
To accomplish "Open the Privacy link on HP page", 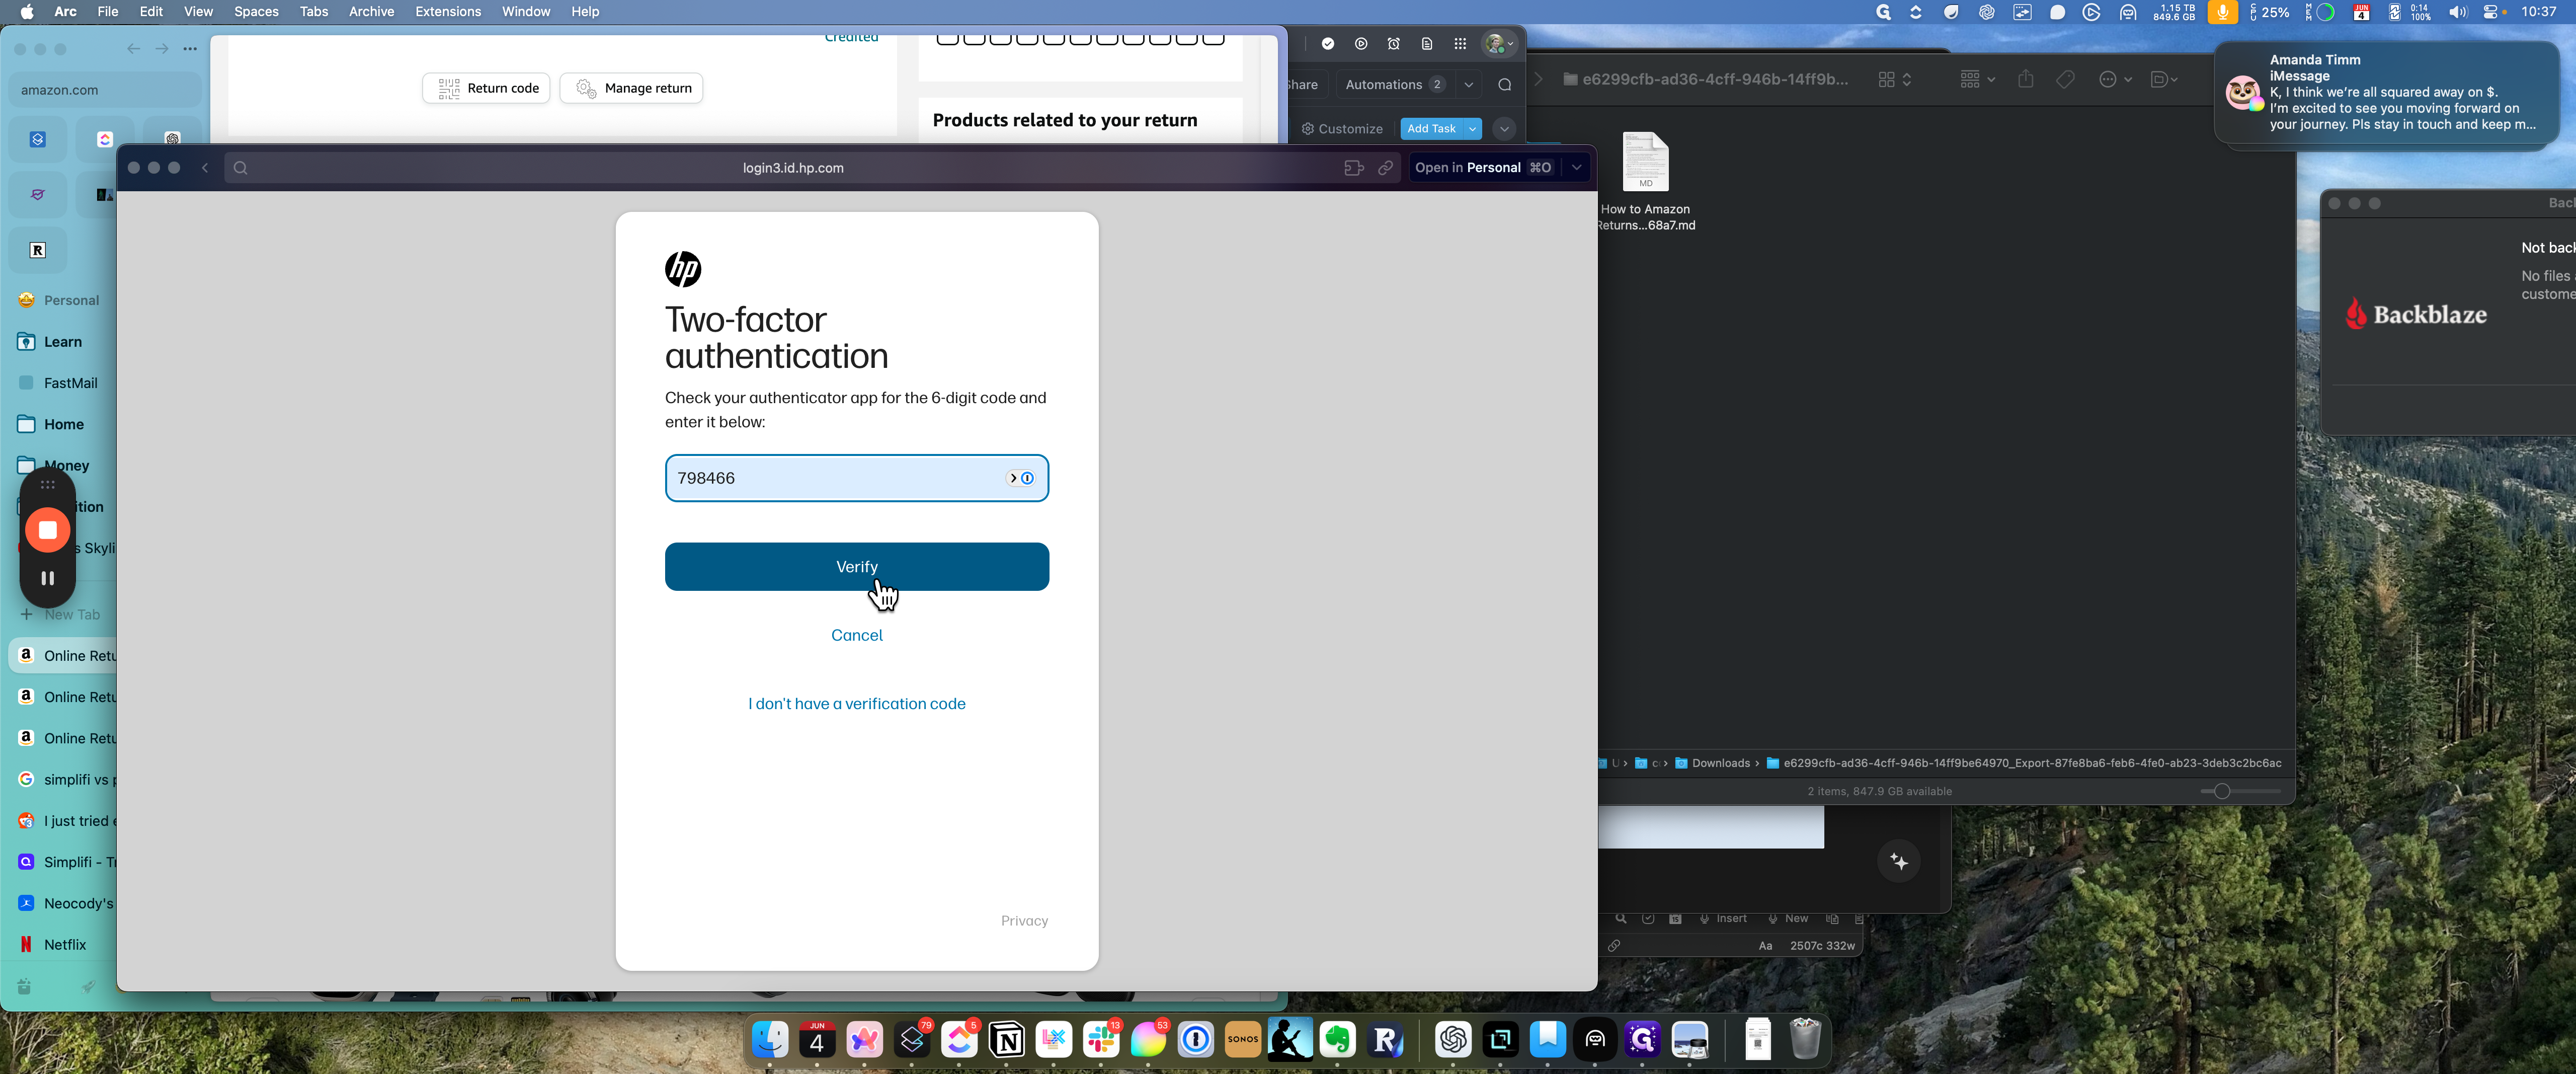I will [x=1024, y=921].
